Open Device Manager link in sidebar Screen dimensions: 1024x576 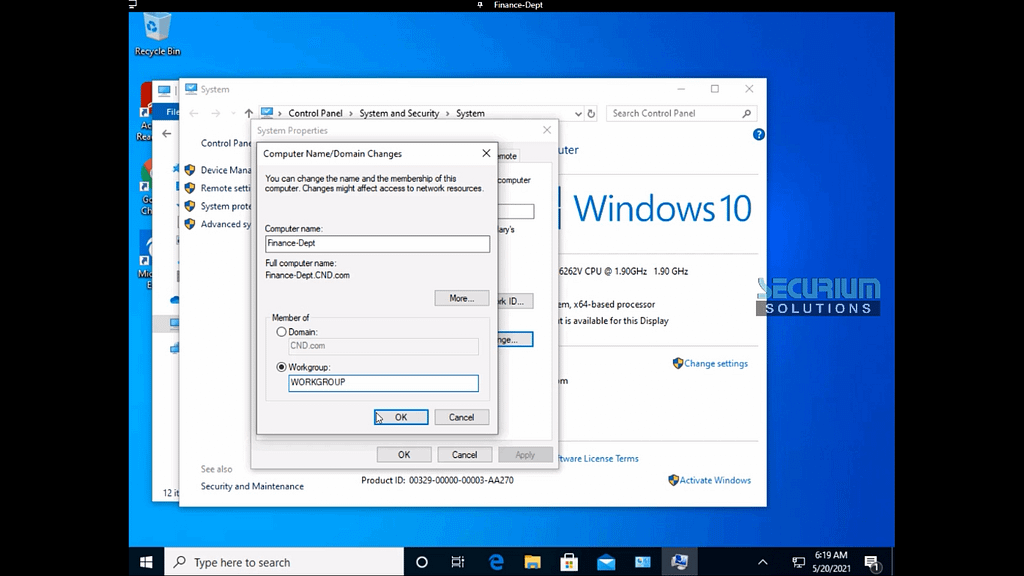(225, 170)
